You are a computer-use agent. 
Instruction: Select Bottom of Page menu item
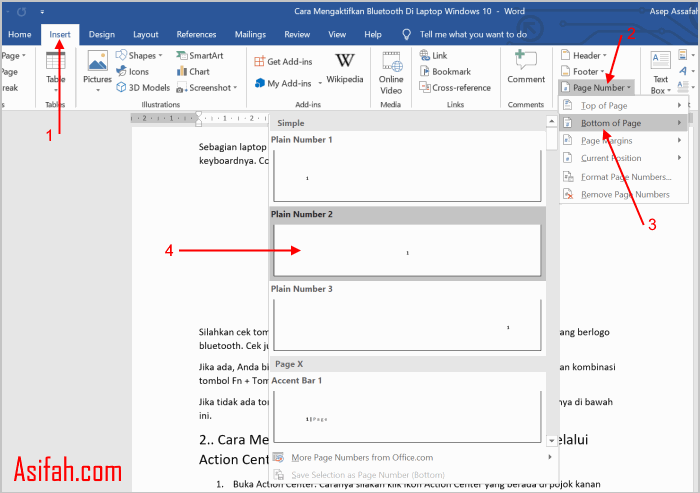point(623,123)
